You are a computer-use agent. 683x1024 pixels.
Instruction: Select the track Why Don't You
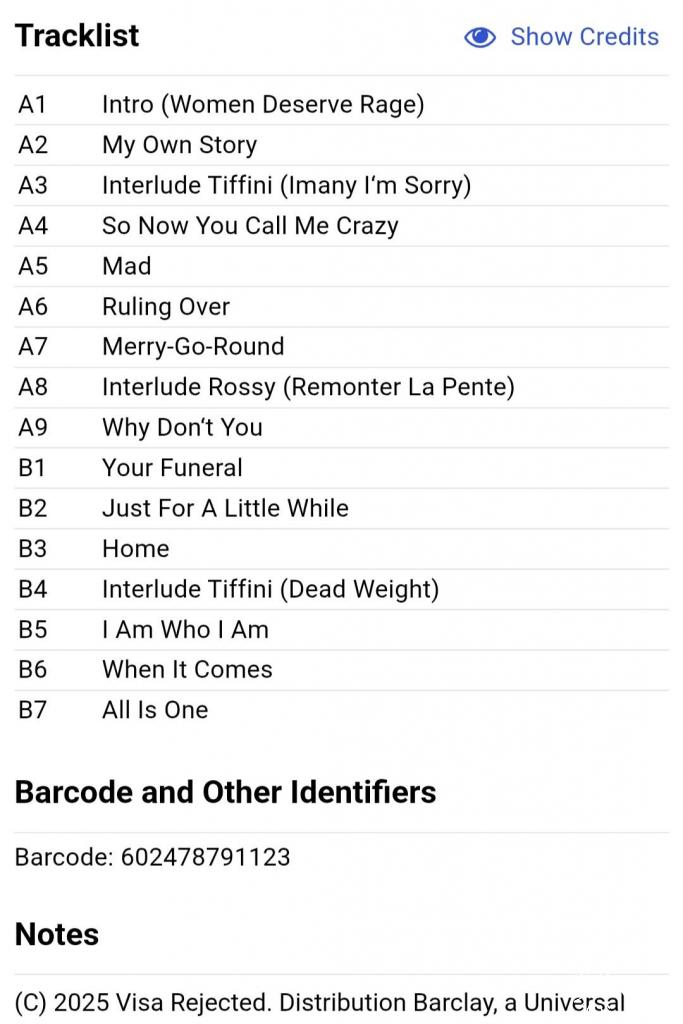pyautogui.click(x=182, y=427)
